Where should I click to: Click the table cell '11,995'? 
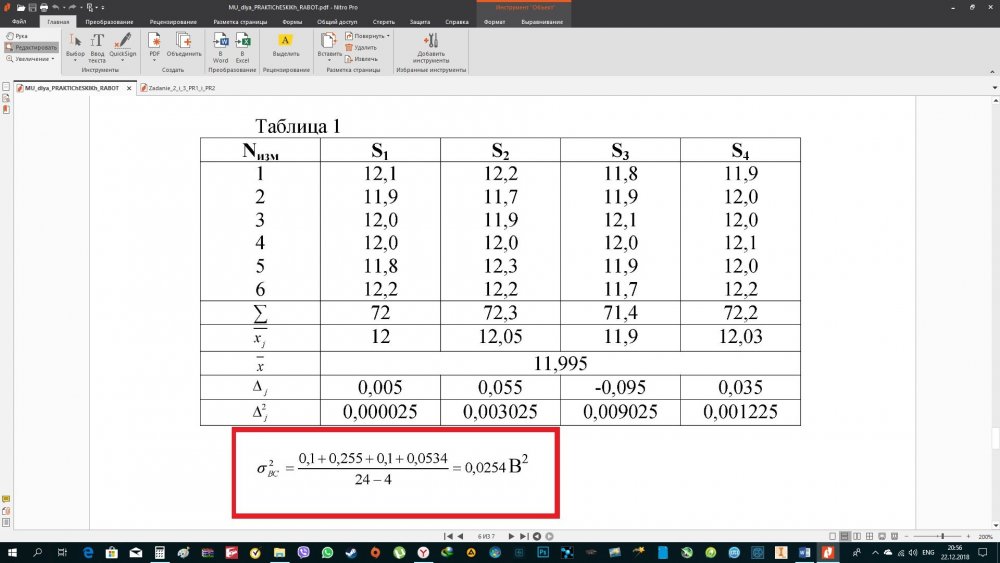click(560, 363)
